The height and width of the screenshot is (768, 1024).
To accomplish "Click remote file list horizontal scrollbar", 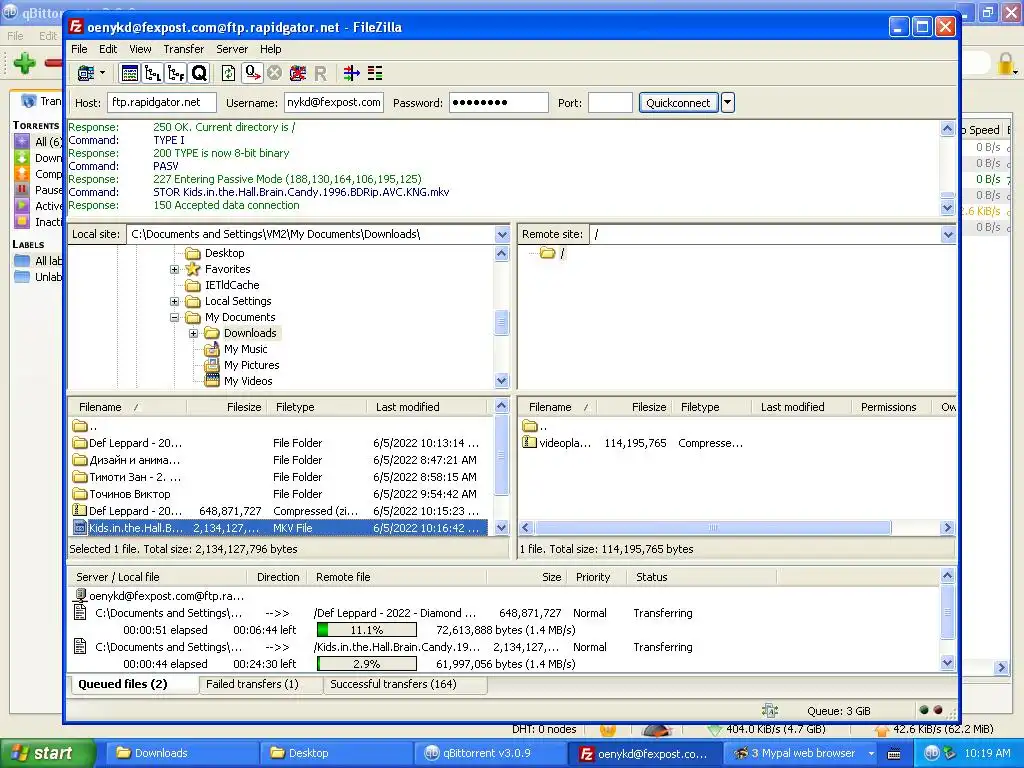I will pyautogui.click(x=712, y=528).
